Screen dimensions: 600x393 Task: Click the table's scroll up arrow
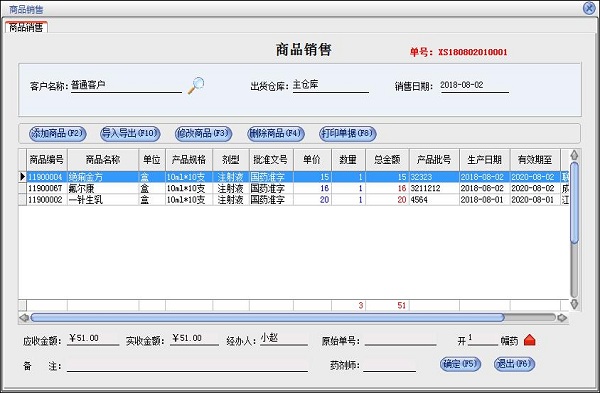[574, 155]
